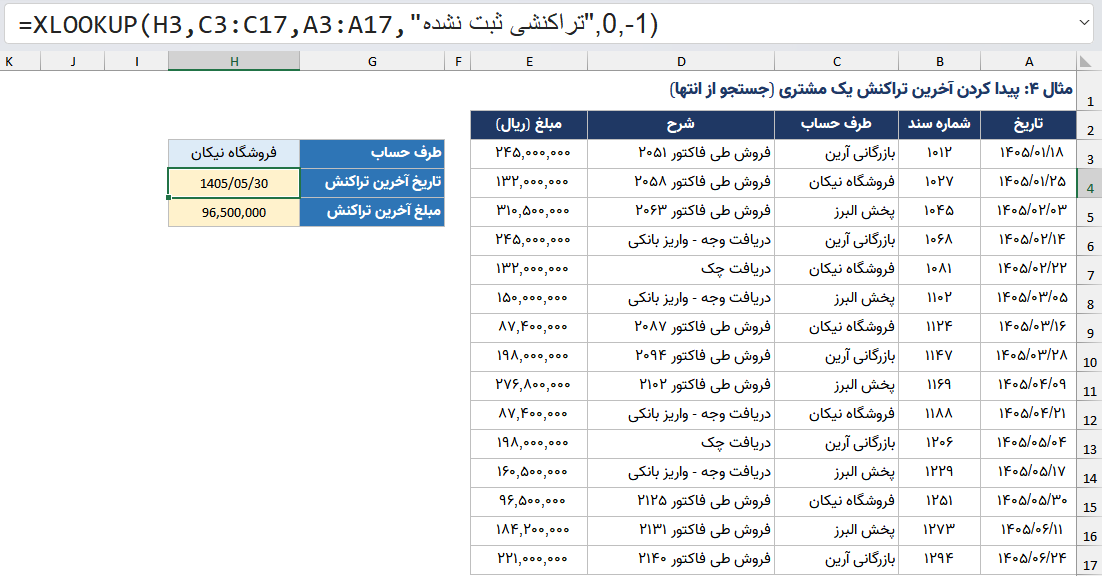This screenshot has height=576, width=1102.
Task: Select date cell ۱۴۰۵/۰۵/۰۴
Action: [1028, 444]
